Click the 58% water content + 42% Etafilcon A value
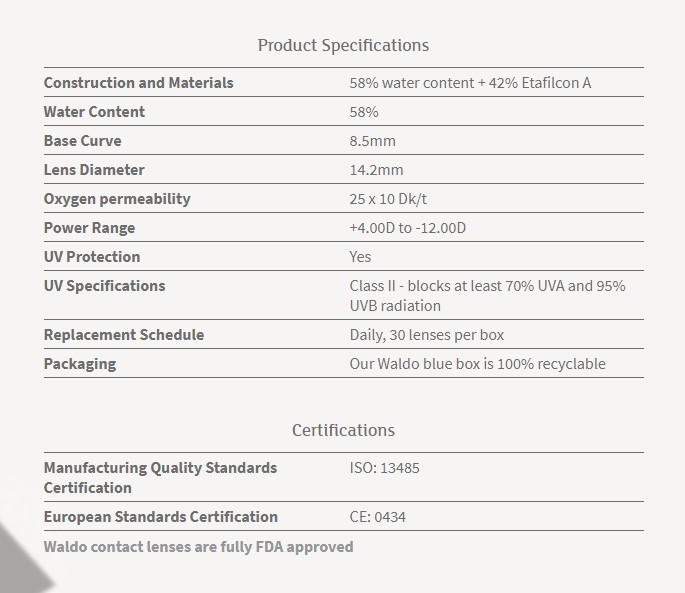 [470, 83]
